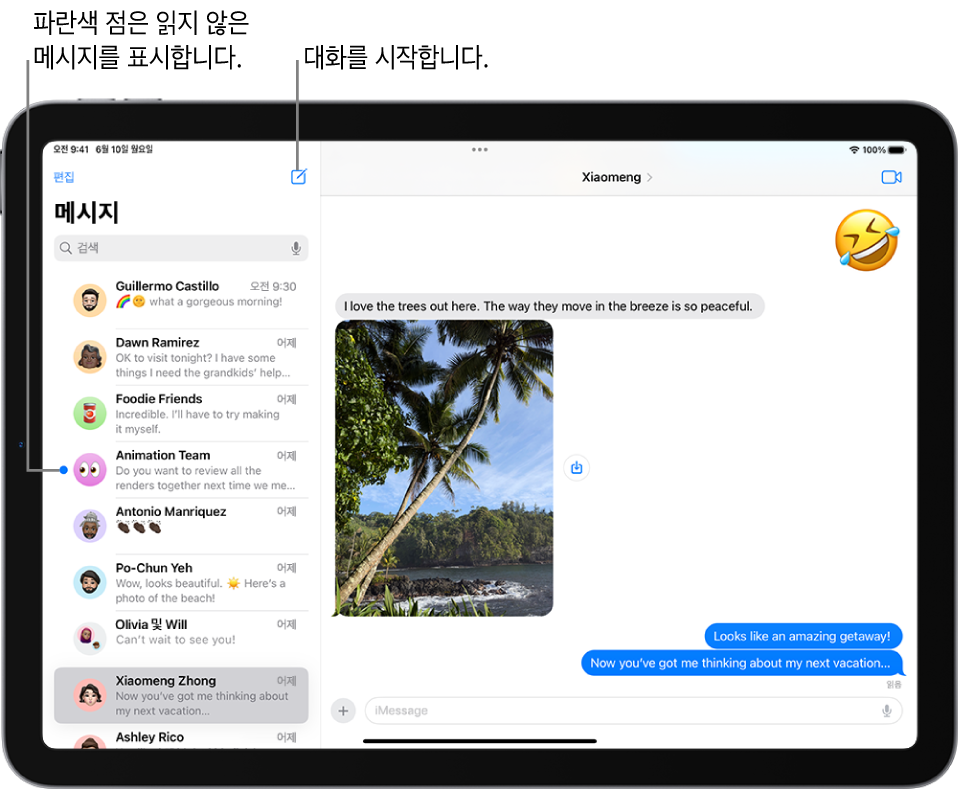Tap the 오전 9:30 timestamp on Guillermo's row
Screen dimensions: 960x790
point(273,286)
